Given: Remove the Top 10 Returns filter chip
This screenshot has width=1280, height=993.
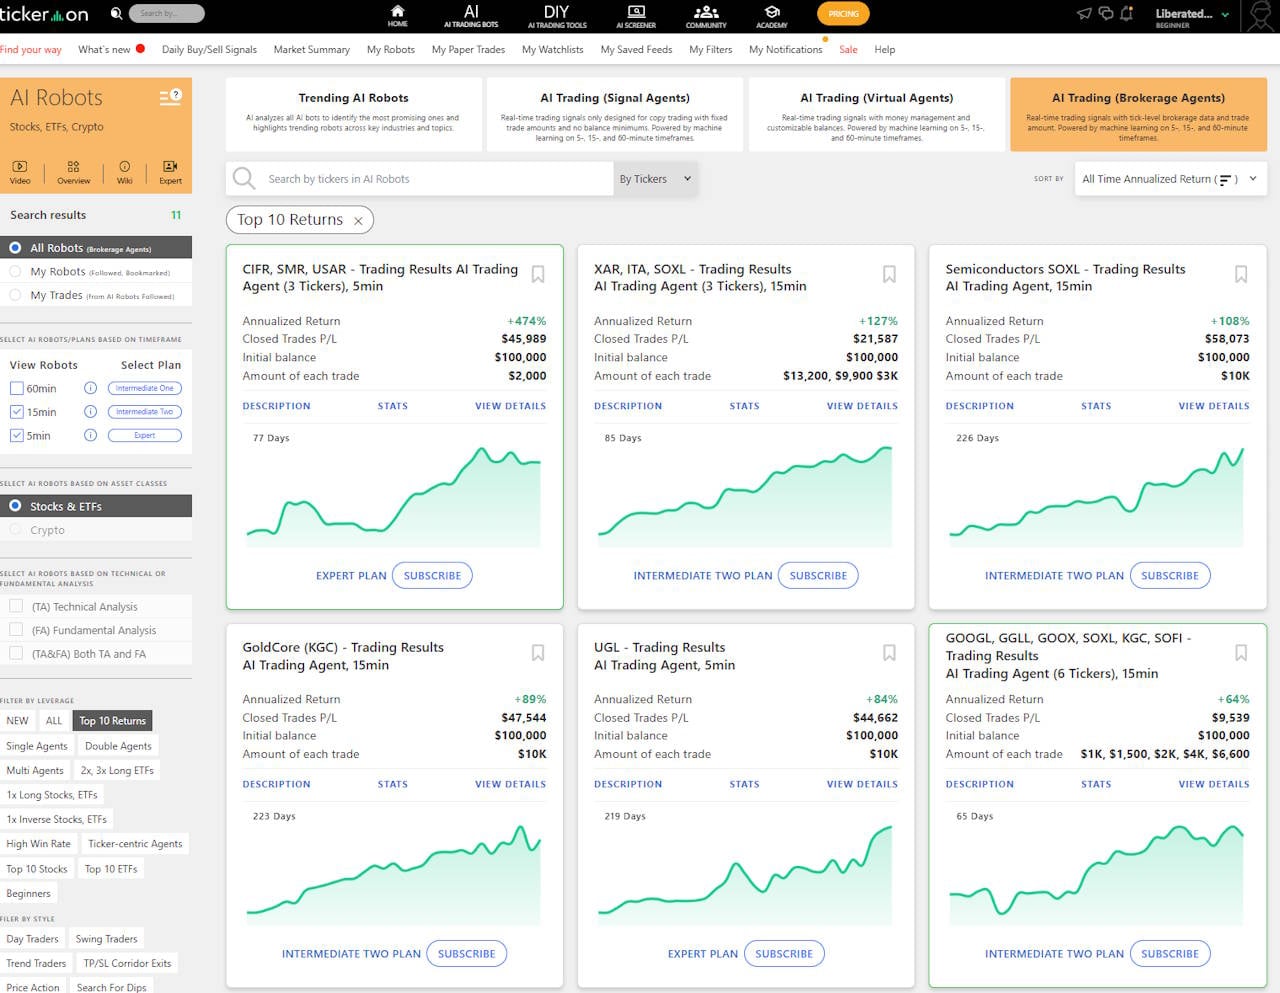Looking at the screenshot, I should click(358, 221).
